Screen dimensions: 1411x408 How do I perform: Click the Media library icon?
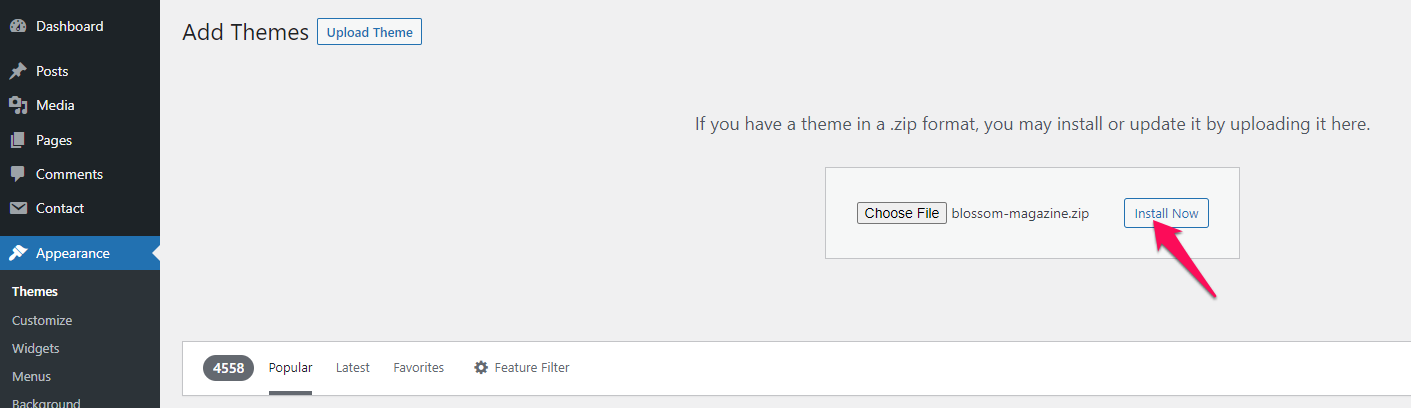coord(18,106)
